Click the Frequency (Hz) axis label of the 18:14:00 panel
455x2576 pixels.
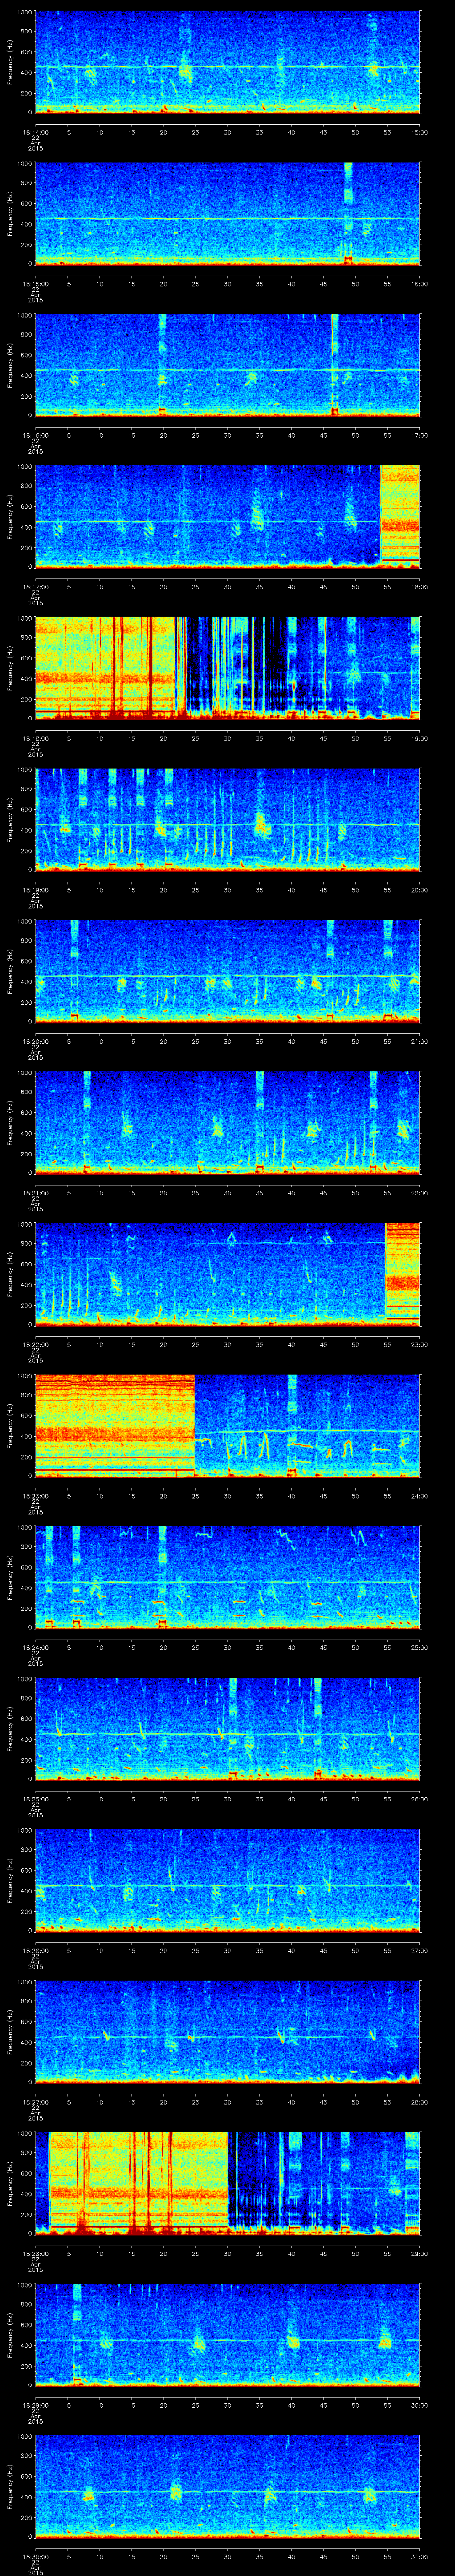coord(10,62)
